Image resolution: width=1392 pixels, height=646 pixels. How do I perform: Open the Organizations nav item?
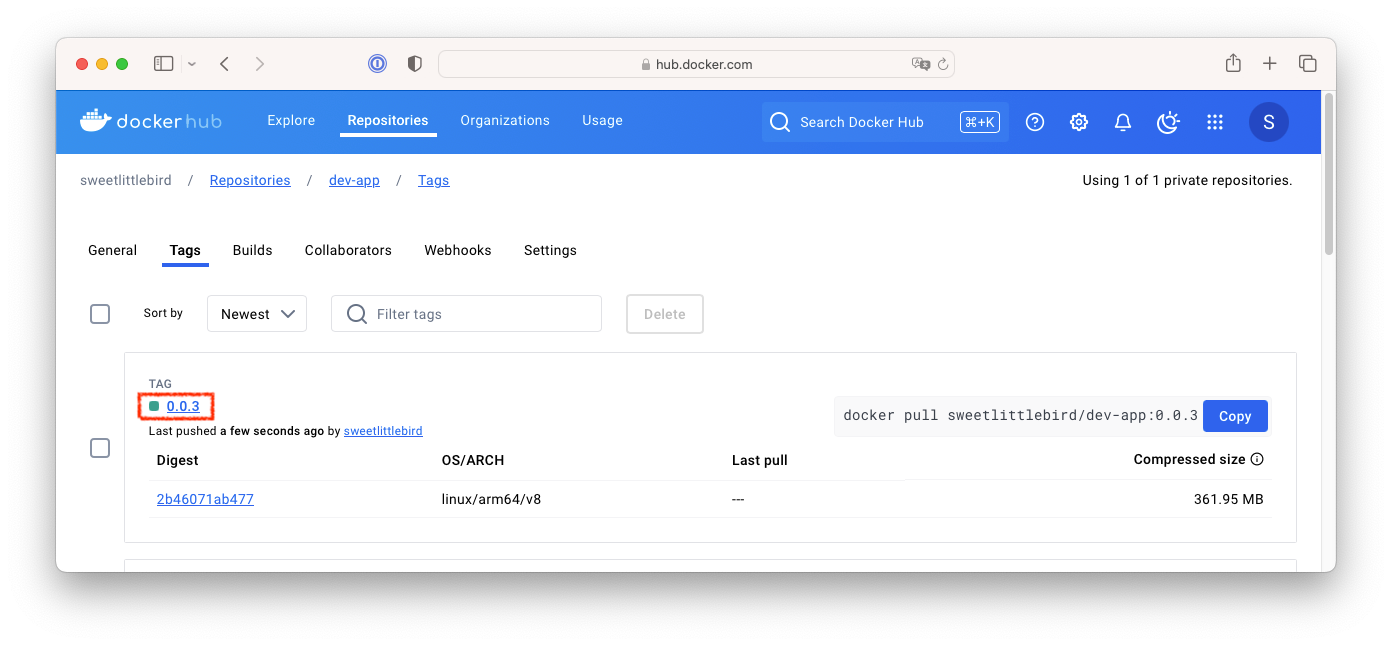click(x=505, y=120)
